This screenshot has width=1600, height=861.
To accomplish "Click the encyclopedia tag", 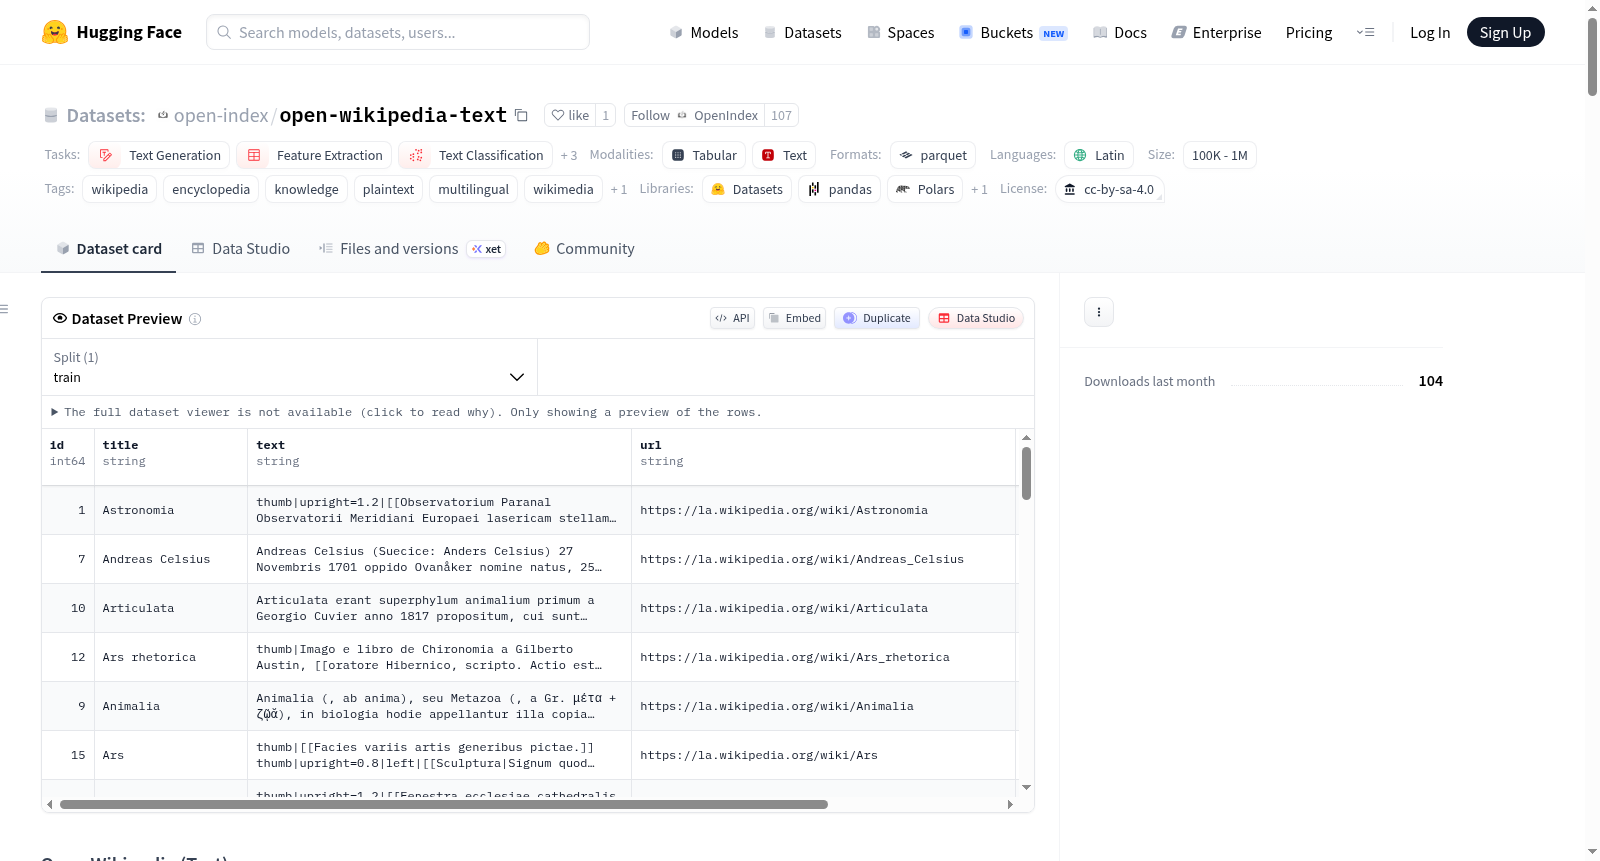I will tap(211, 189).
